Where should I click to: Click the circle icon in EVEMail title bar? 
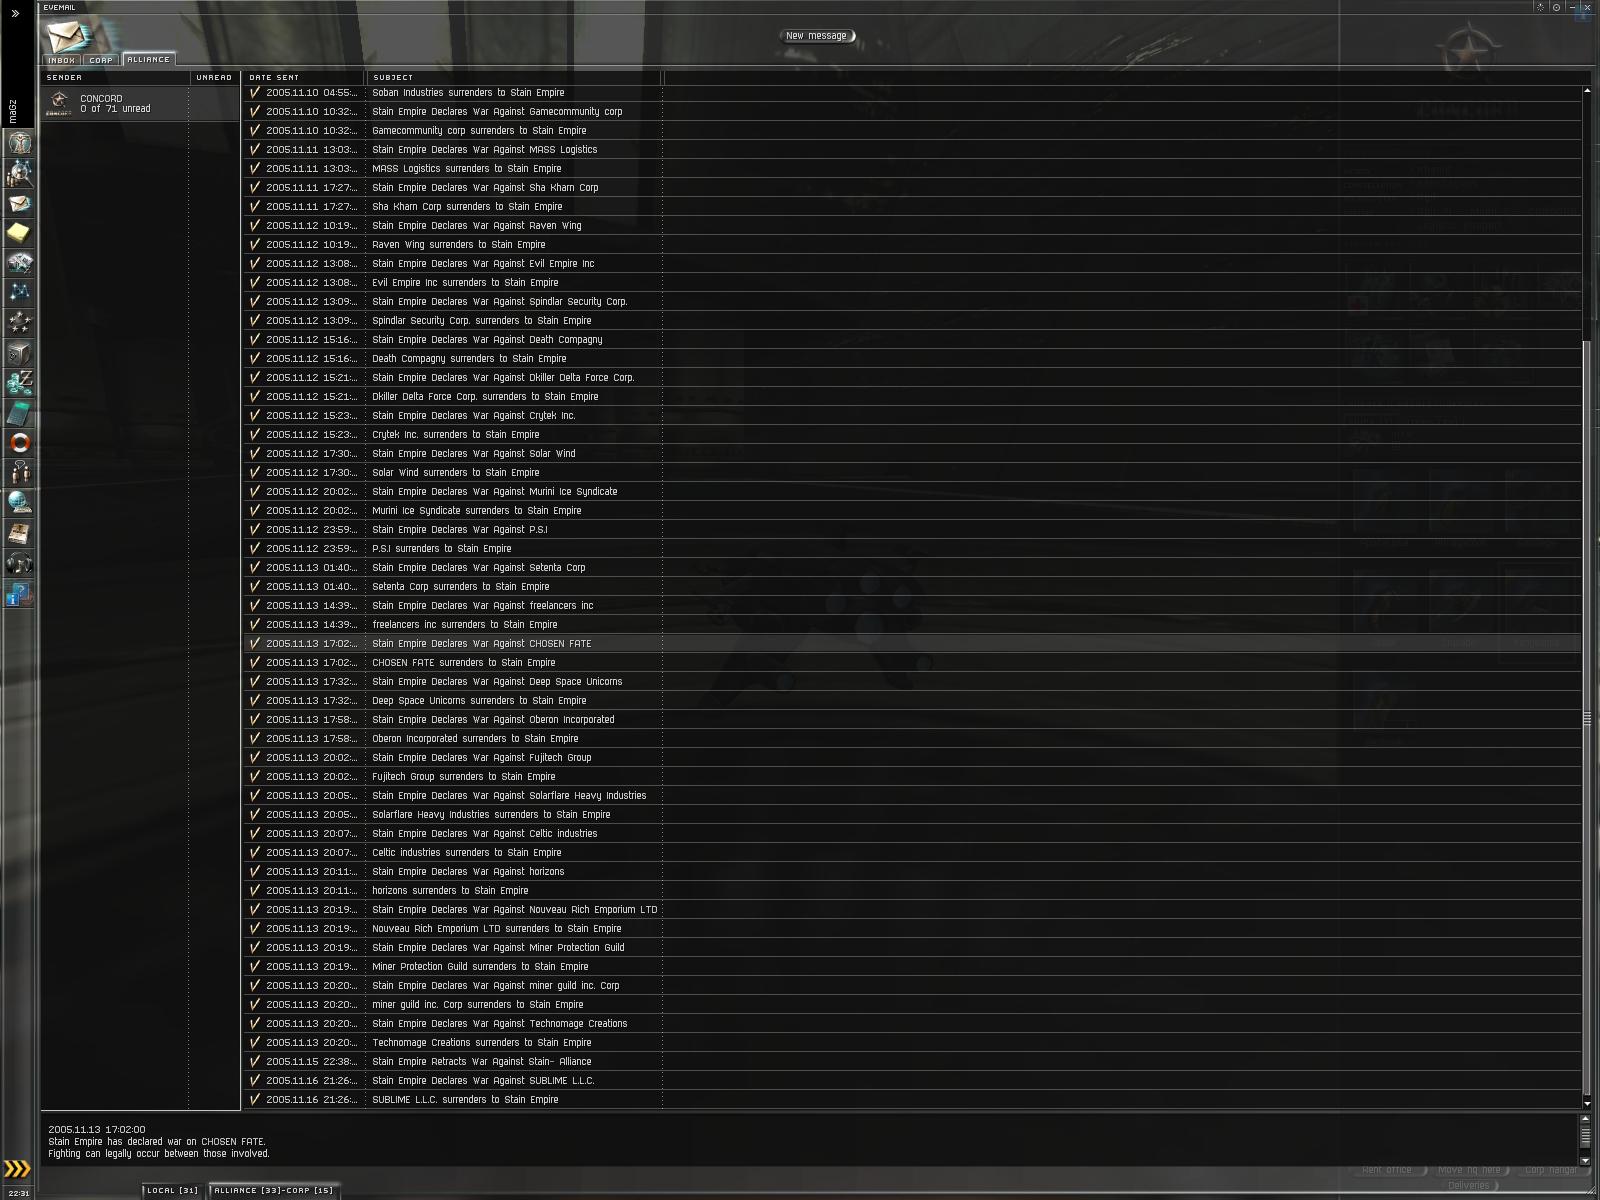[1556, 7]
